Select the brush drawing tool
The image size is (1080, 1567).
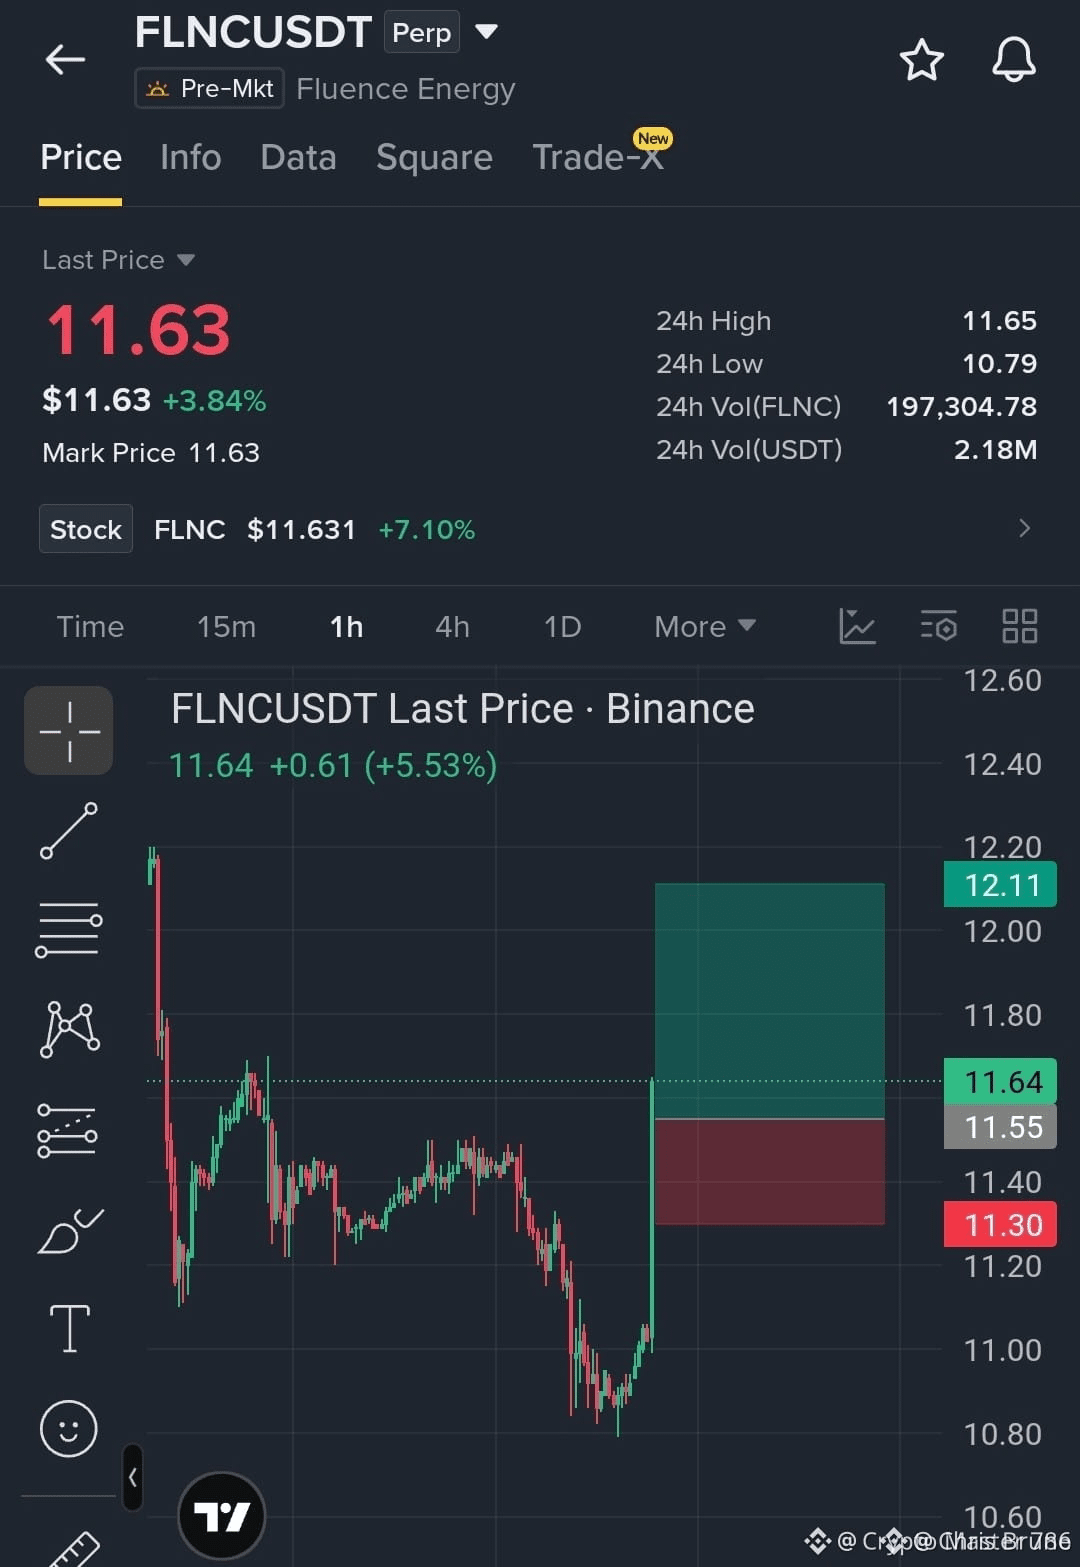(69, 1231)
